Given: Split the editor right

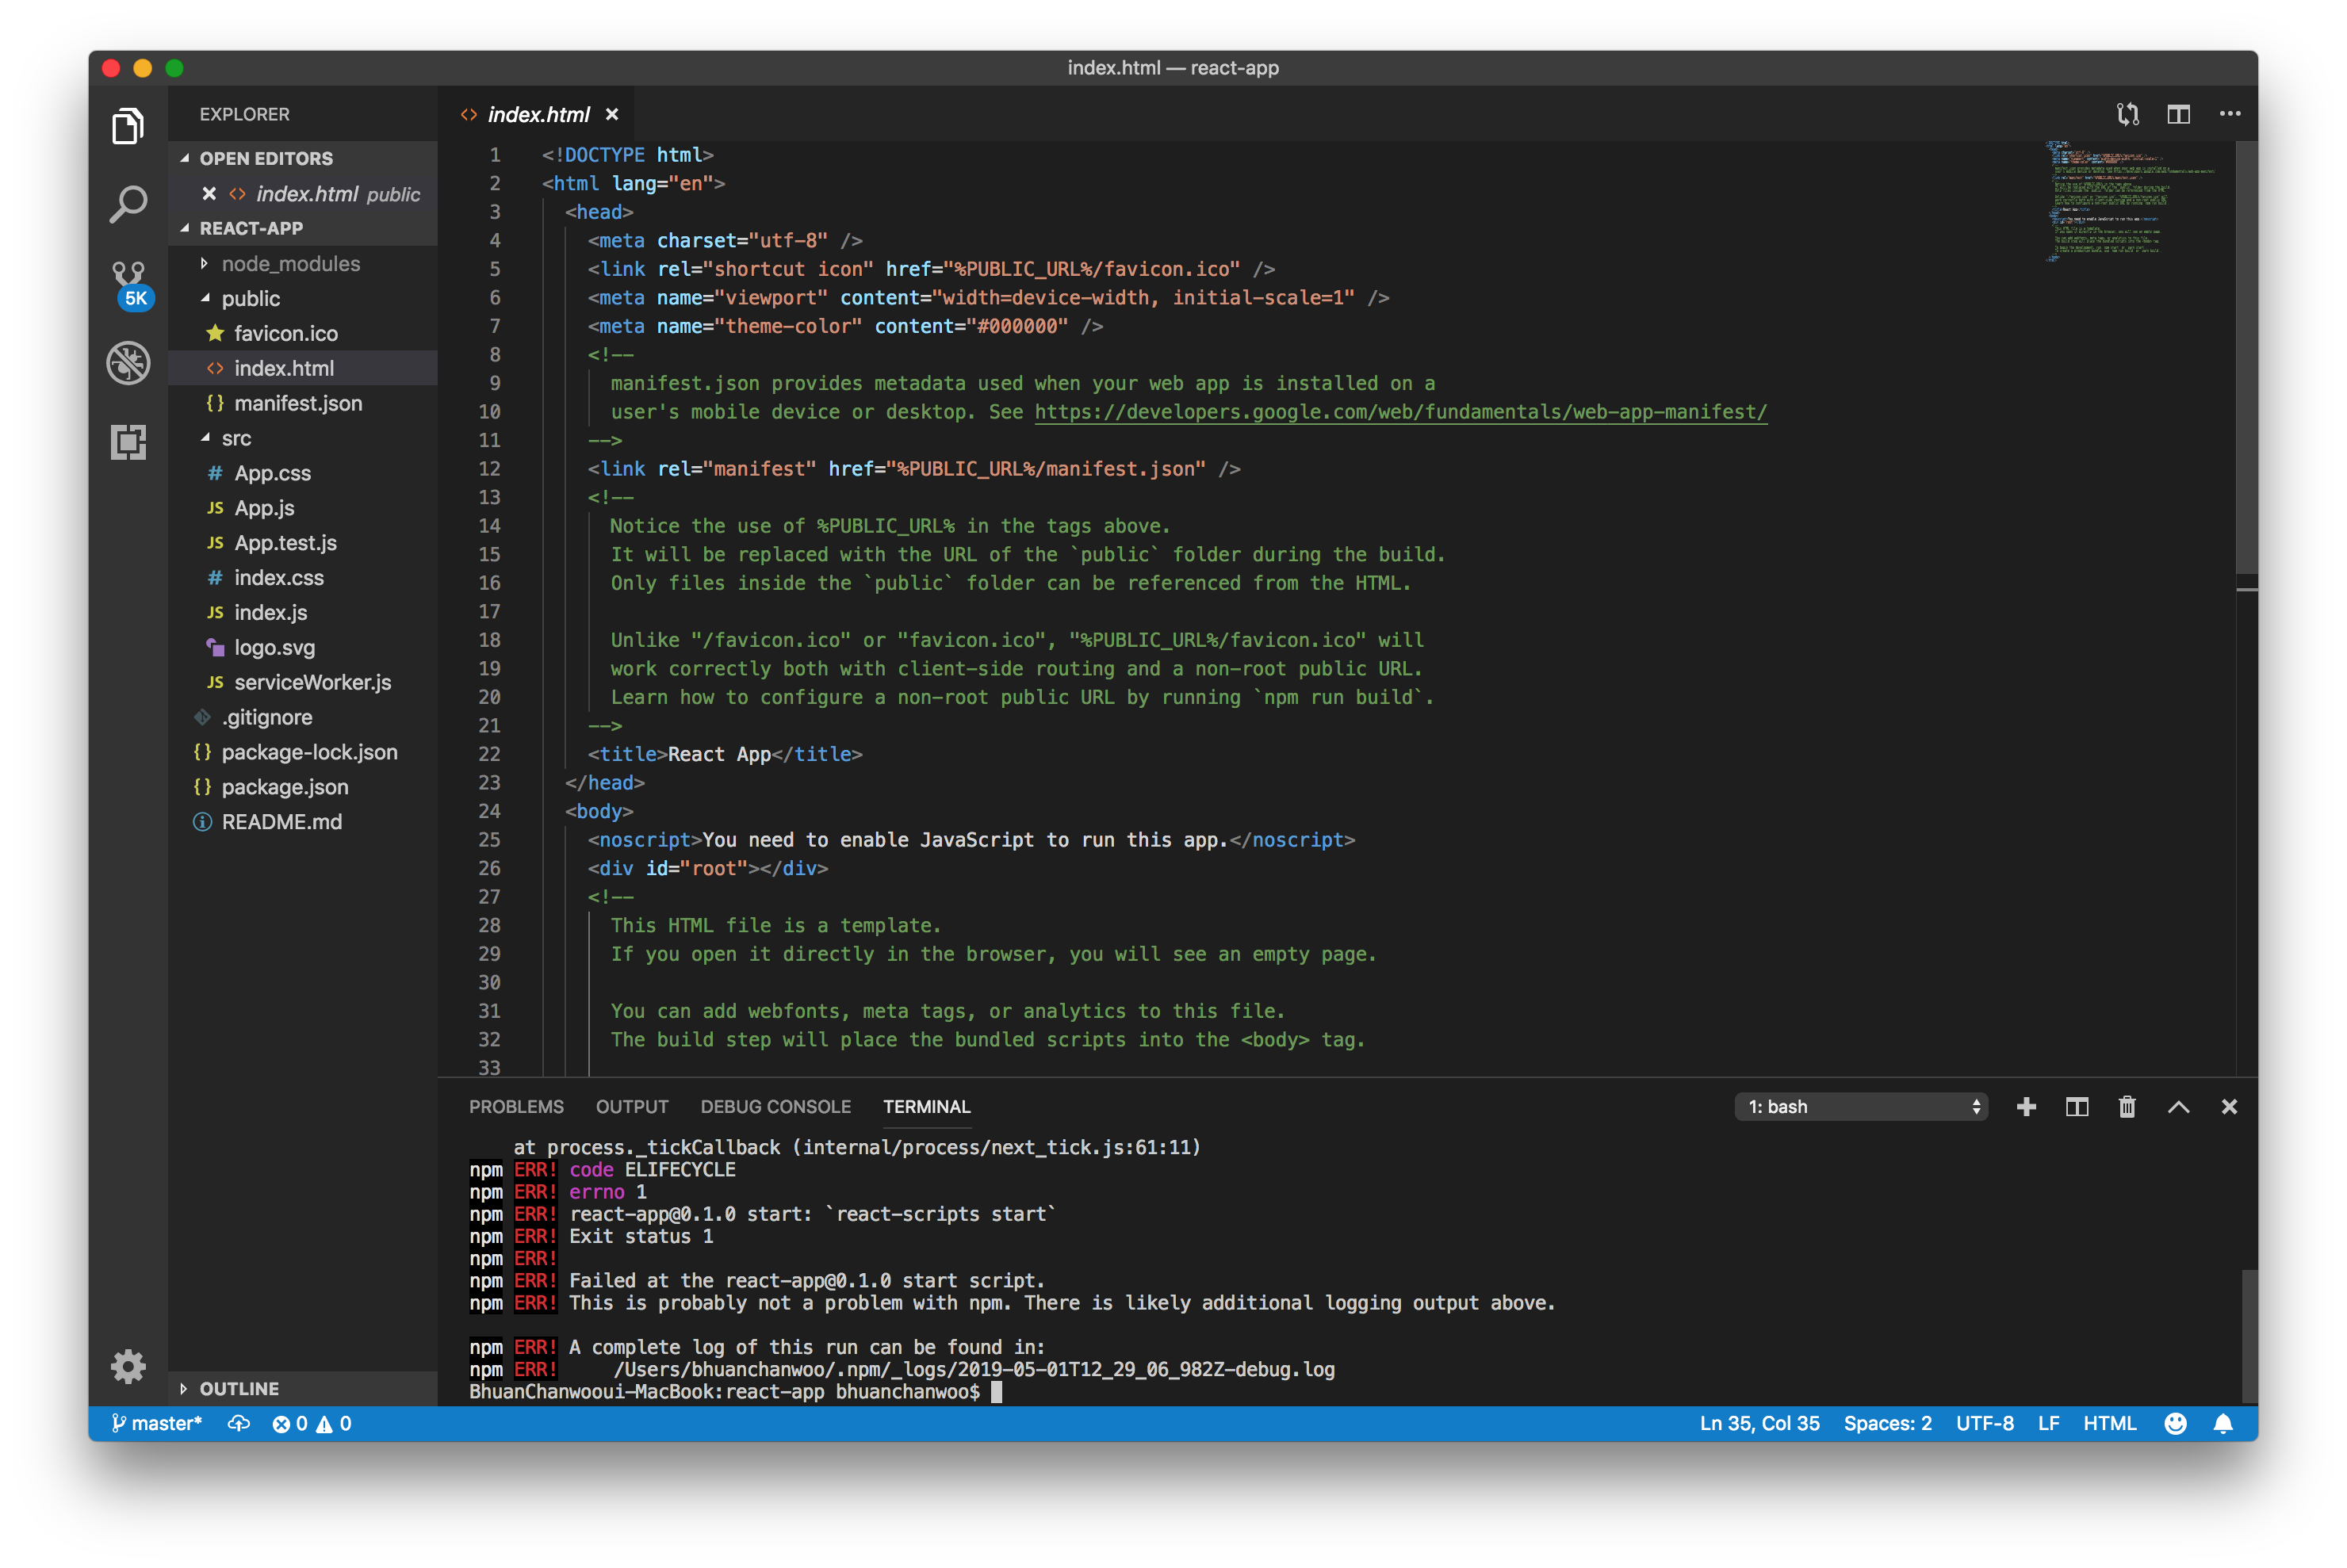Looking at the screenshot, I should pos(2178,114).
